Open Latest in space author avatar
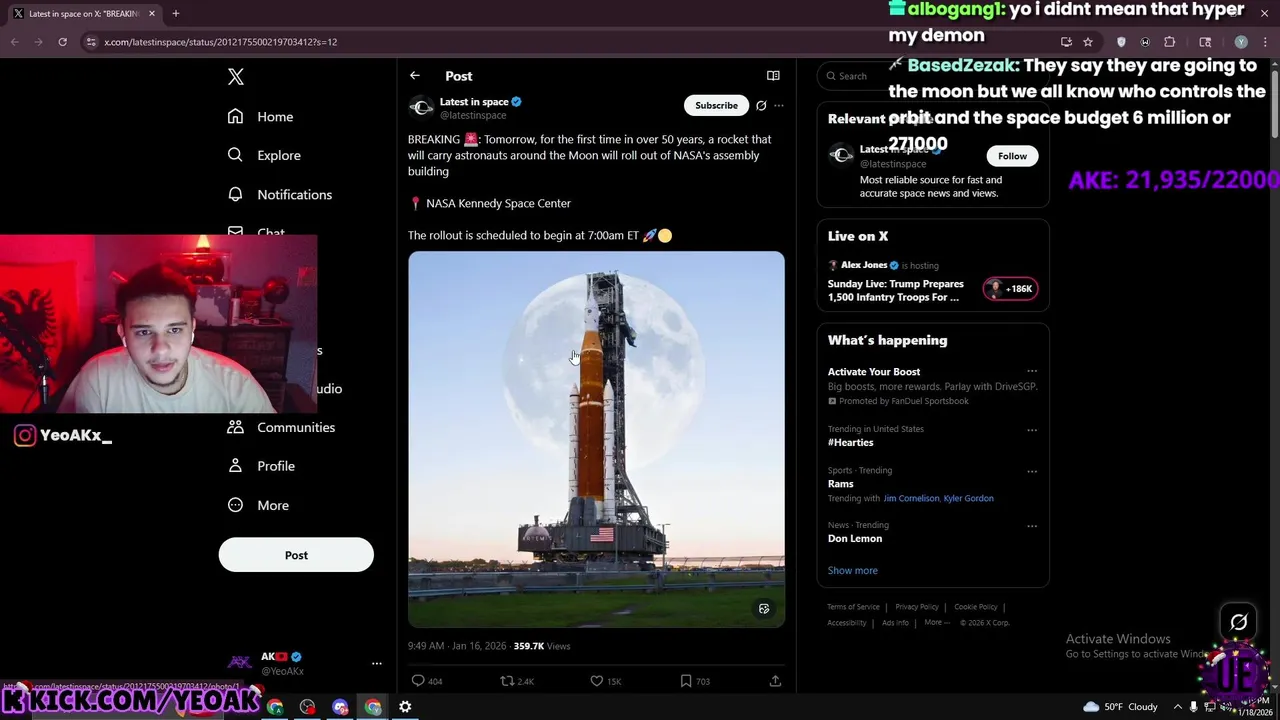This screenshot has height=720, width=1280. click(x=422, y=107)
